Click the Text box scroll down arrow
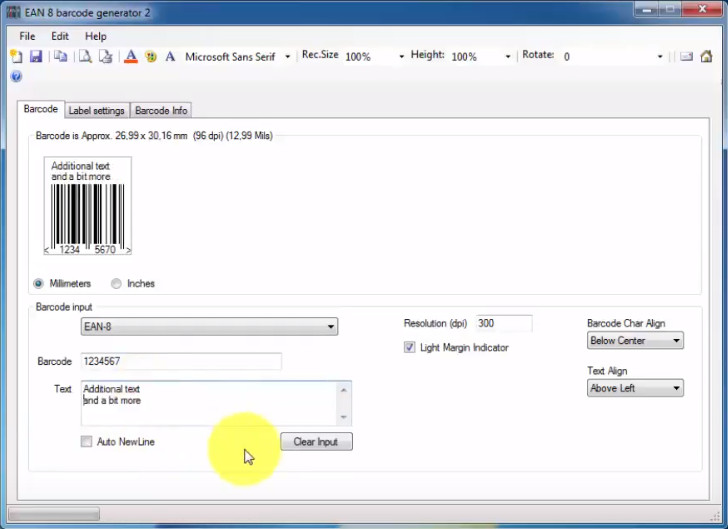This screenshot has height=529, width=728. coord(344,417)
